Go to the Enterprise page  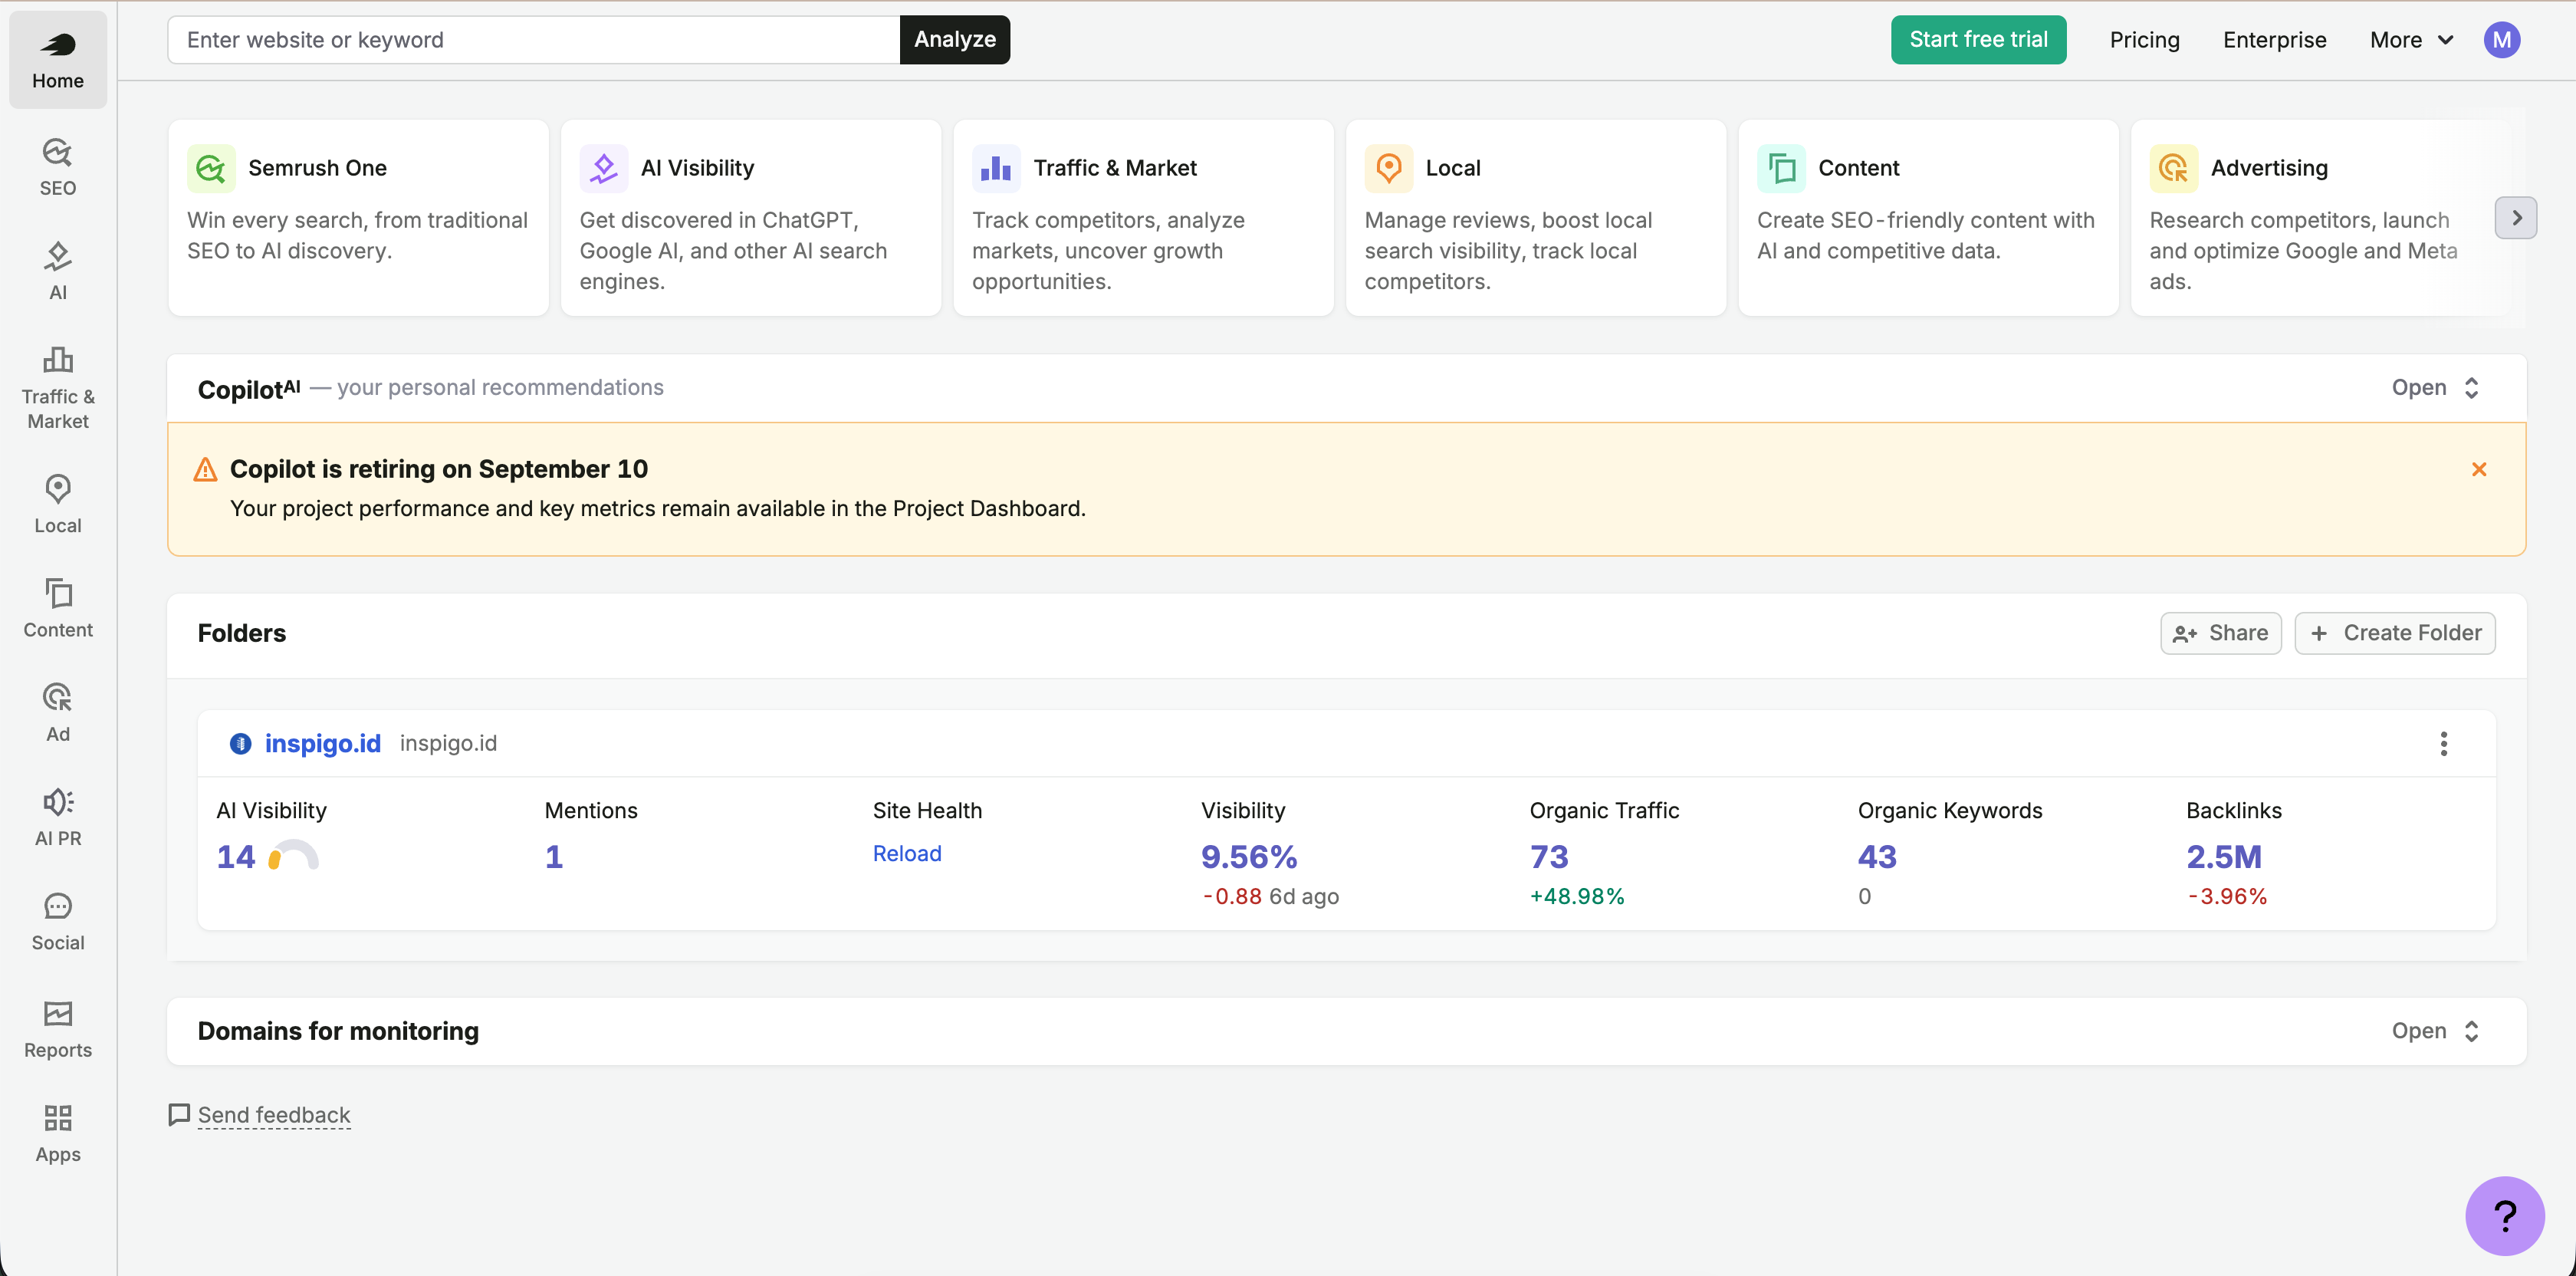coord(2274,40)
